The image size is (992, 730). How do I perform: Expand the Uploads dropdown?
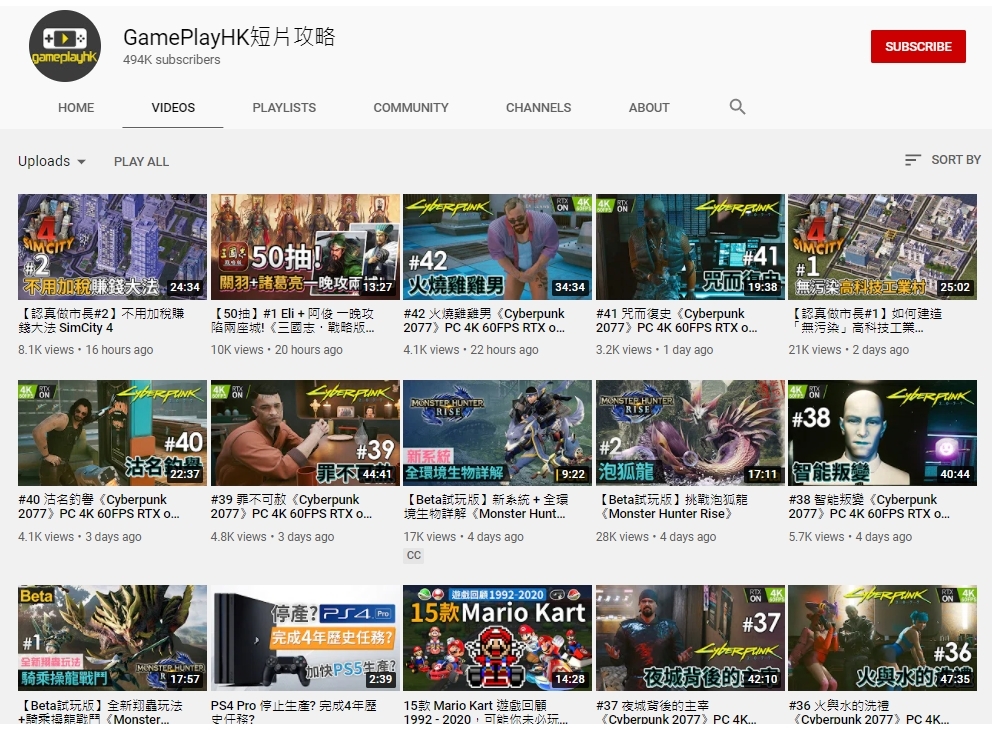tap(52, 161)
